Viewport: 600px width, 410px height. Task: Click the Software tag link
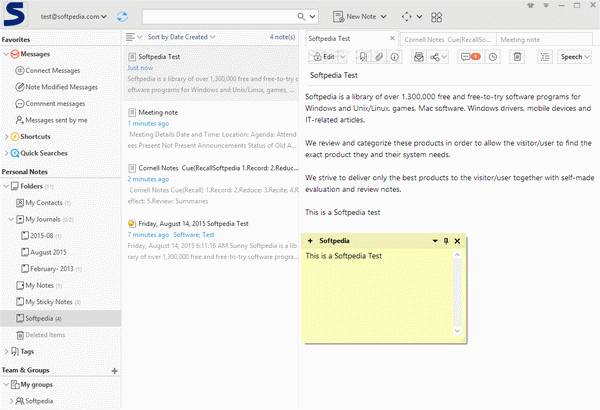point(186,235)
